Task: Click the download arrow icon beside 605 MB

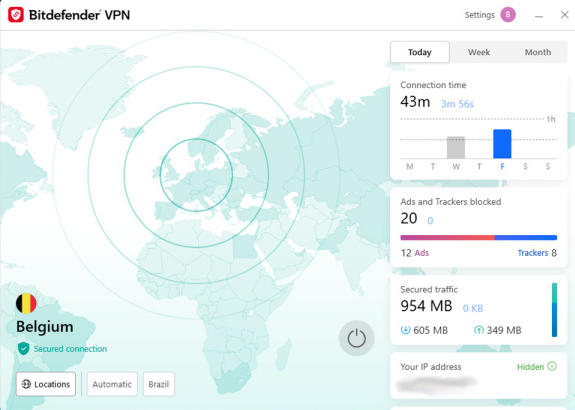Action: point(405,330)
